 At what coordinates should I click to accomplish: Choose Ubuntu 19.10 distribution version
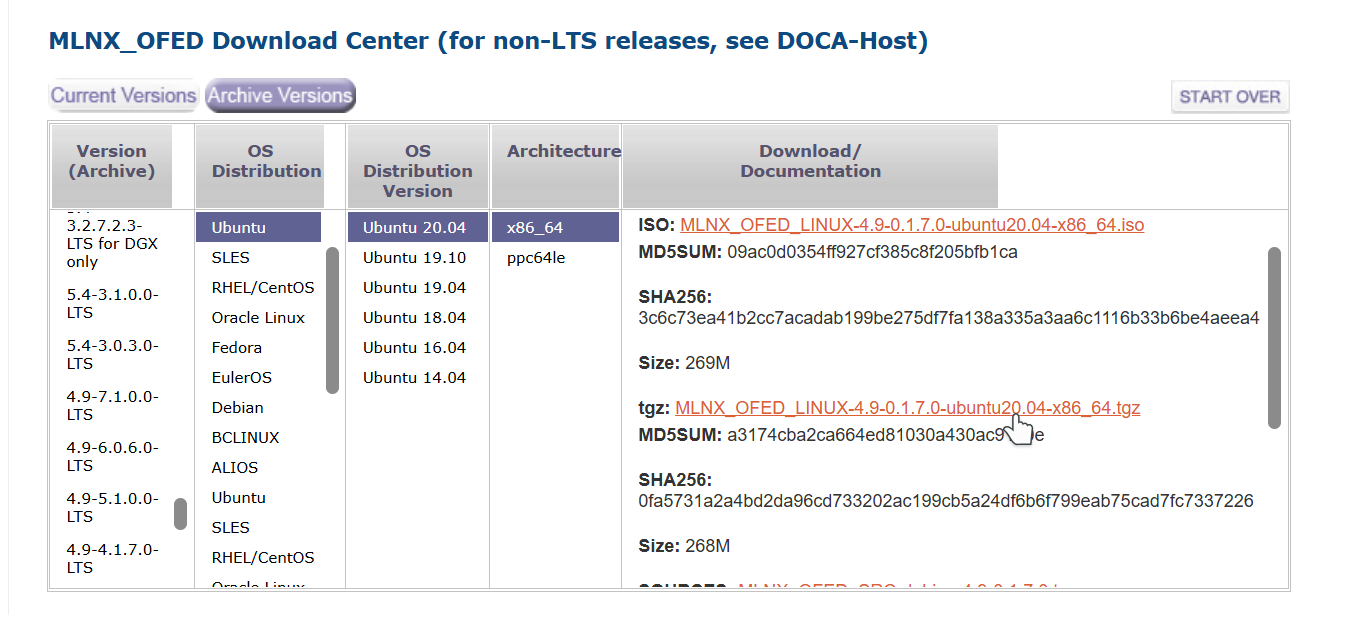pyautogui.click(x=414, y=258)
